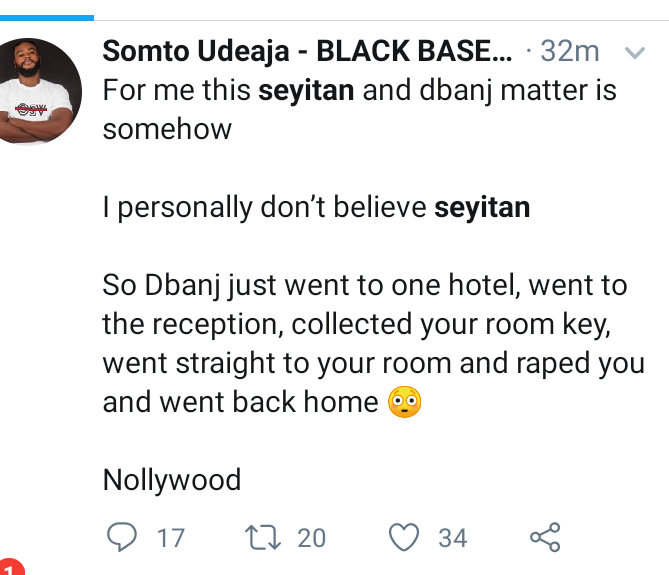The height and width of the screenshot is (575, 669).
Task: Click the like count 34
Action: (453, 538)
